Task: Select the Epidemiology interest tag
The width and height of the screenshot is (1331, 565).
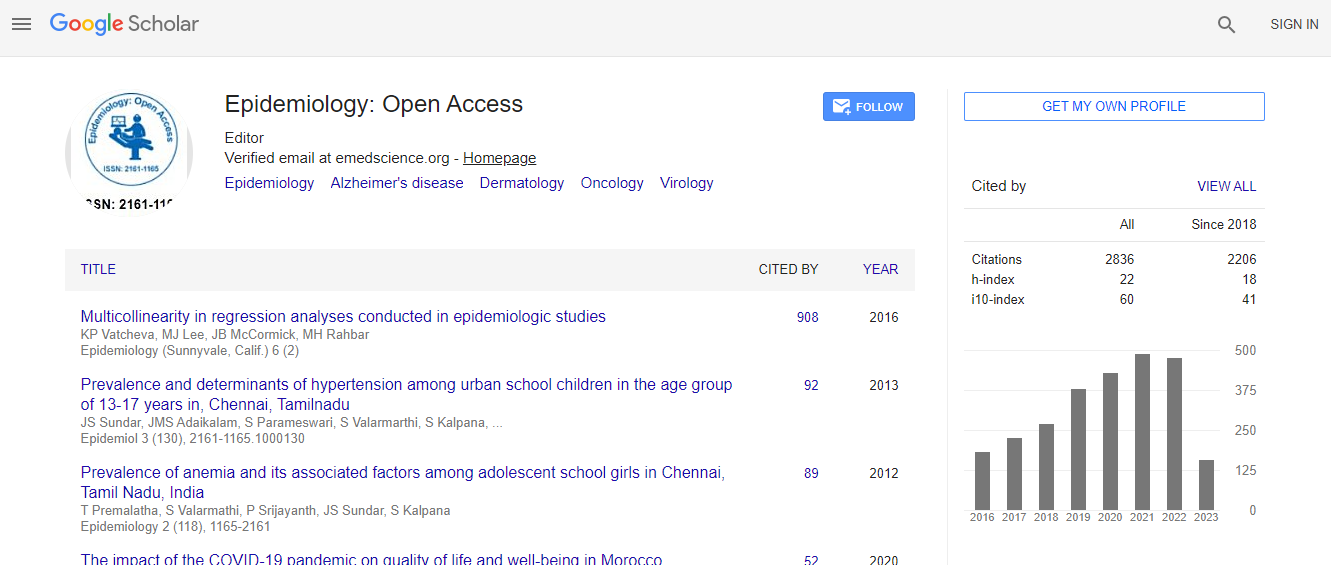Action: click(269, 183)
